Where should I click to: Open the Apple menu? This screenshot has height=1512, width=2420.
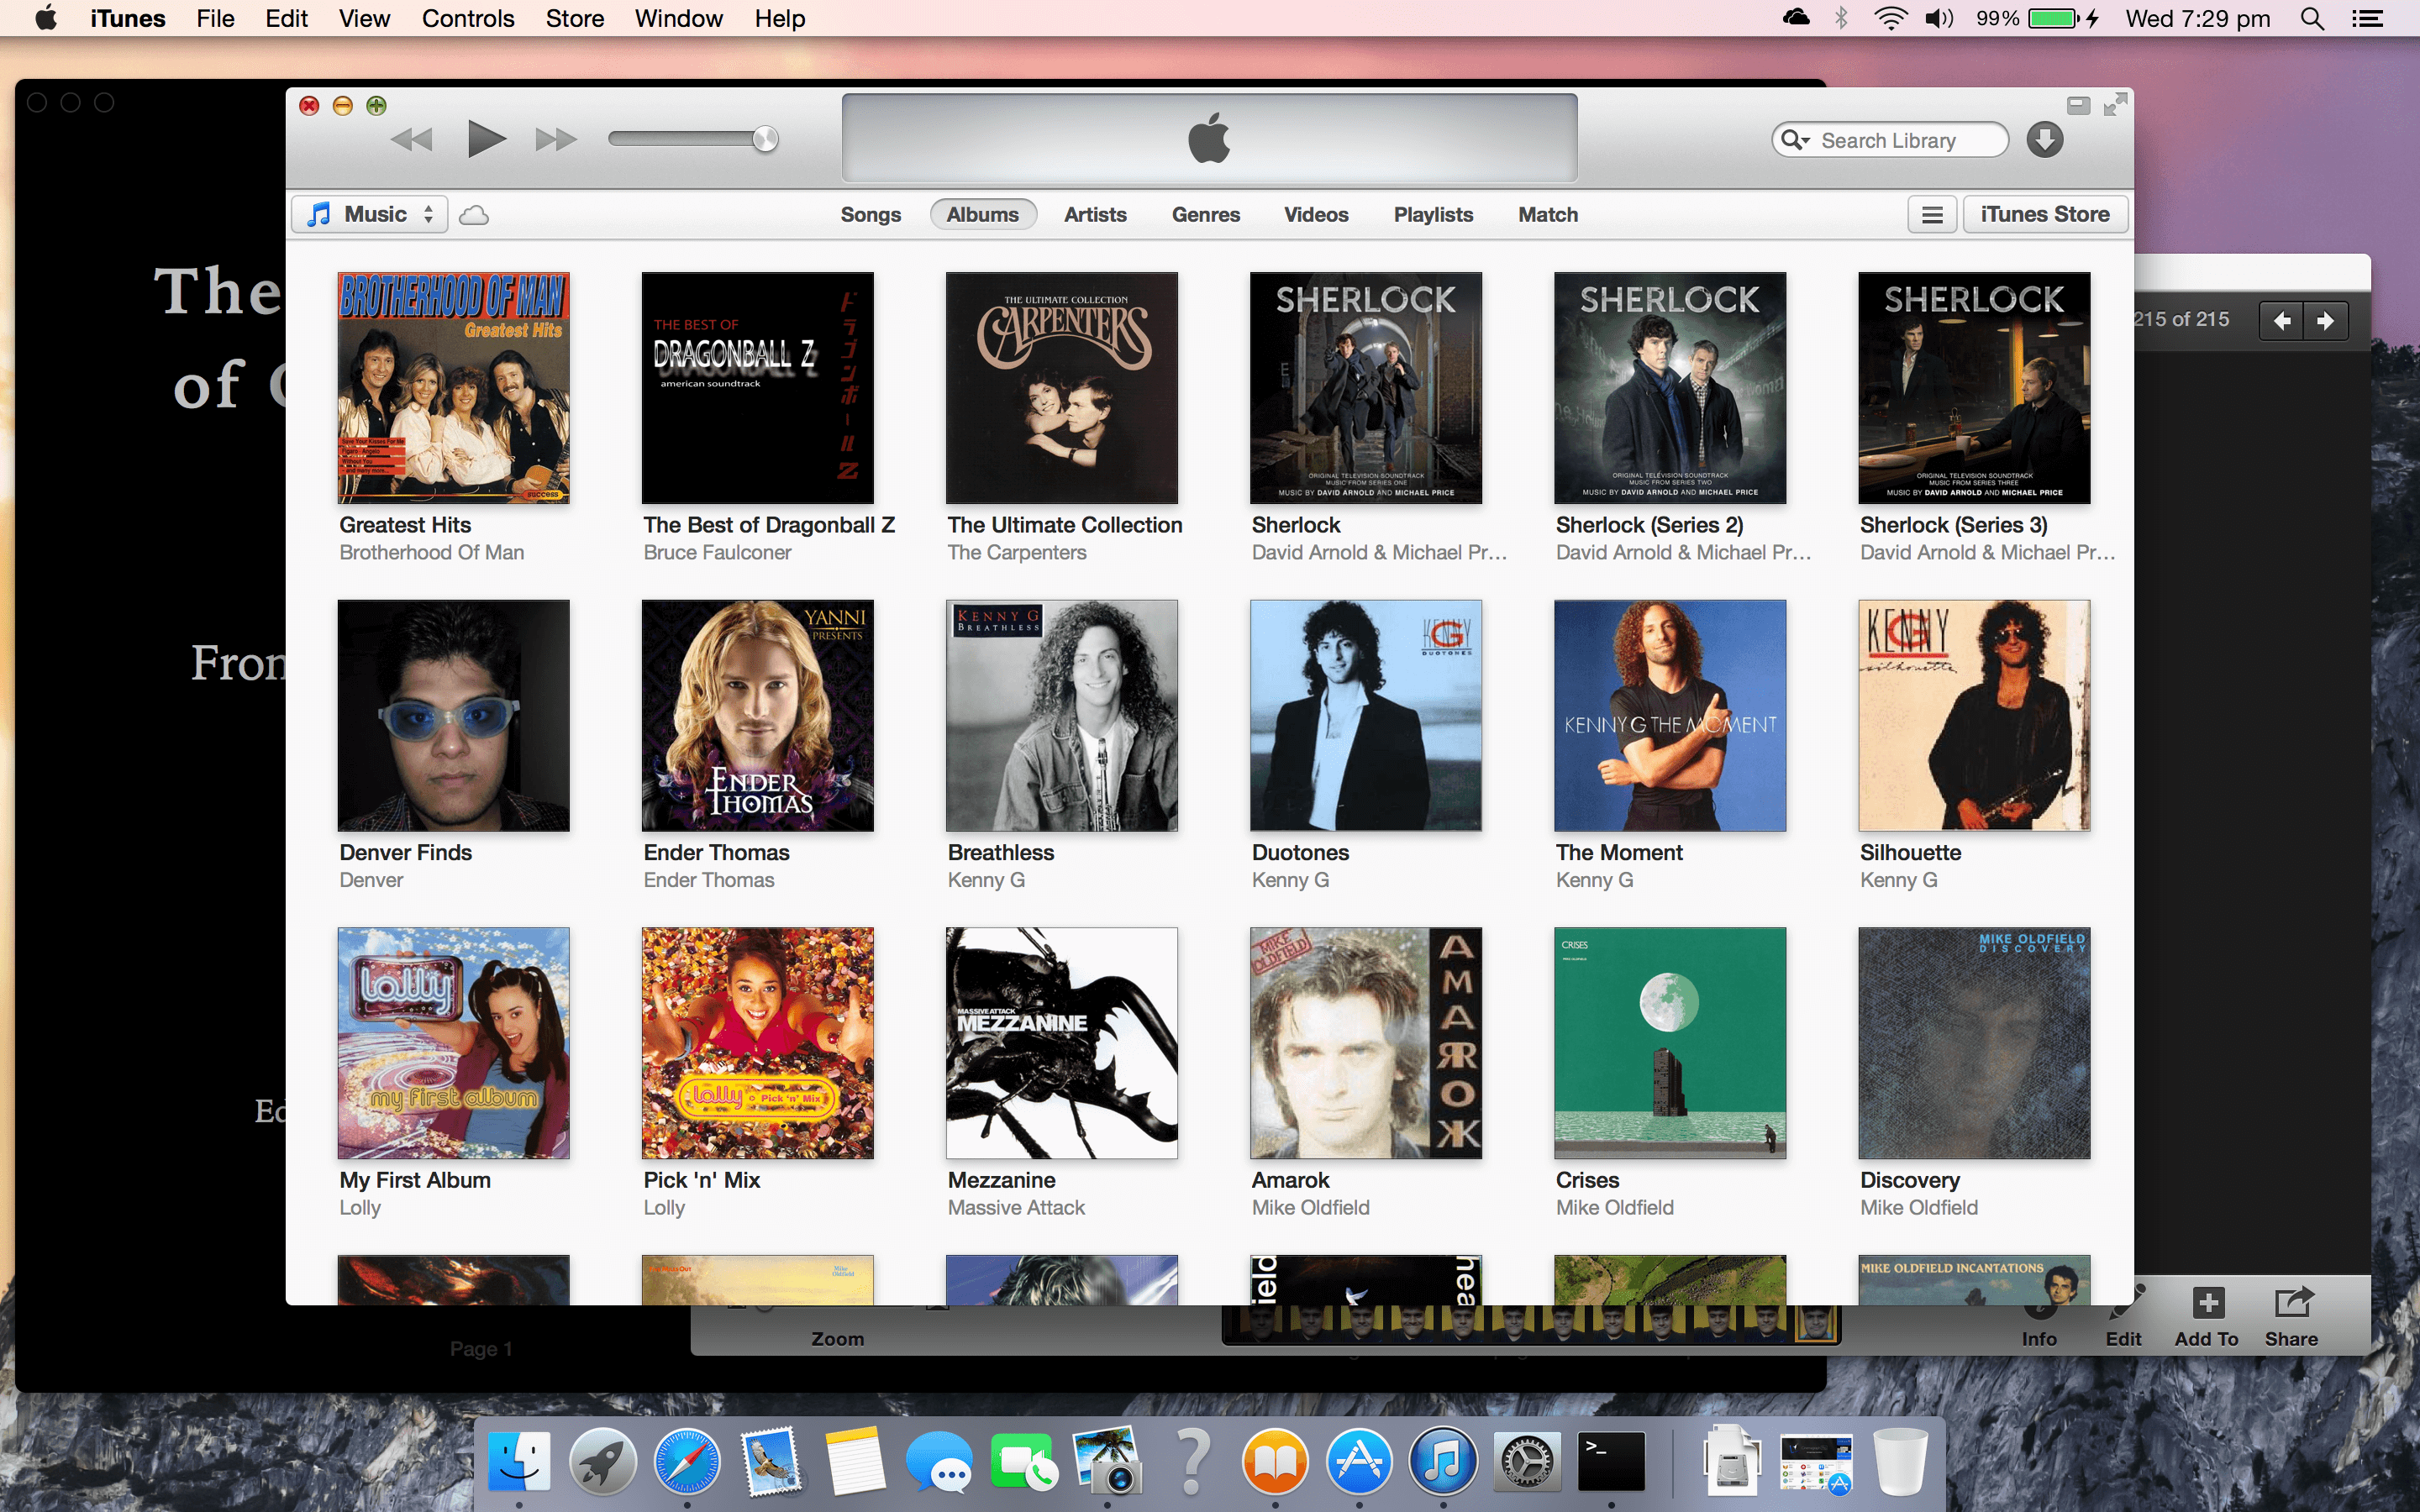pyautogui.click(x=46, y=18)
